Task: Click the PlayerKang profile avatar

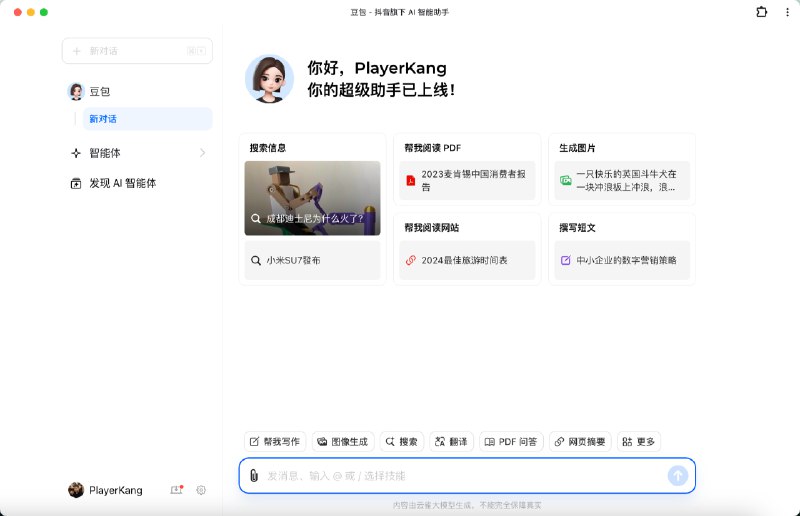Action: (76, 490)
